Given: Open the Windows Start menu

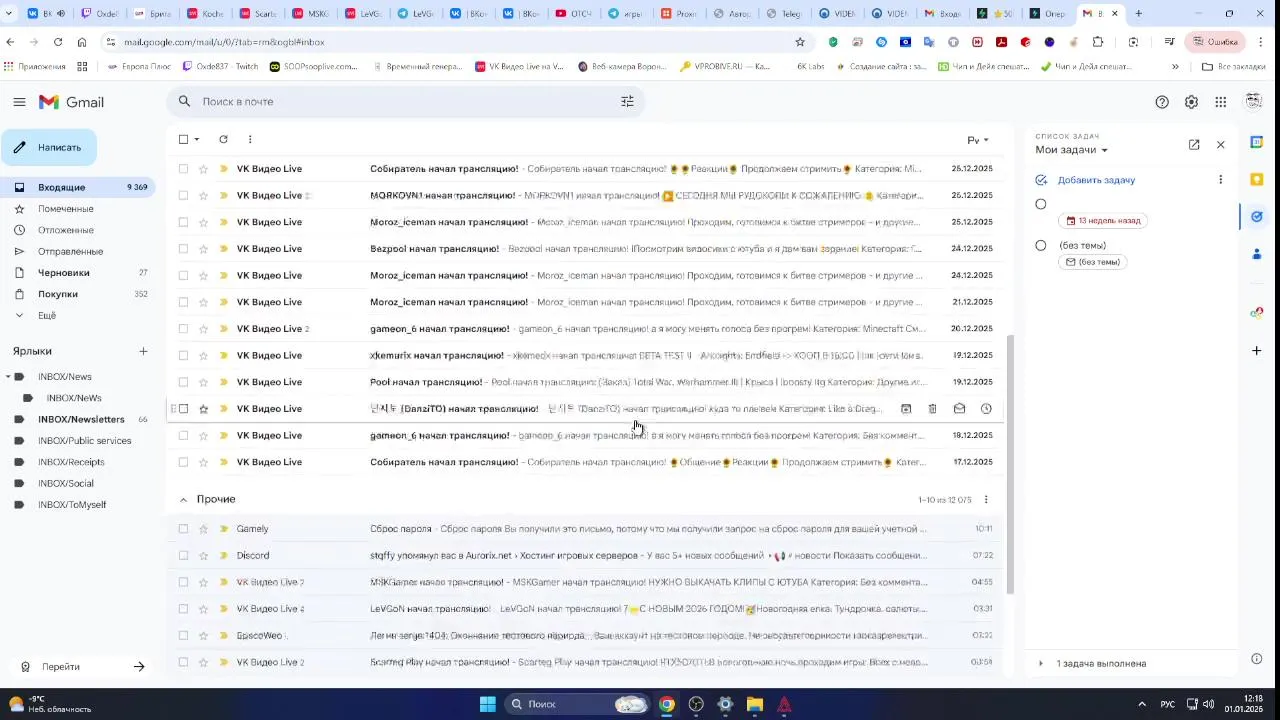Looking at the screenshot, I should click(x=487, y=704).
